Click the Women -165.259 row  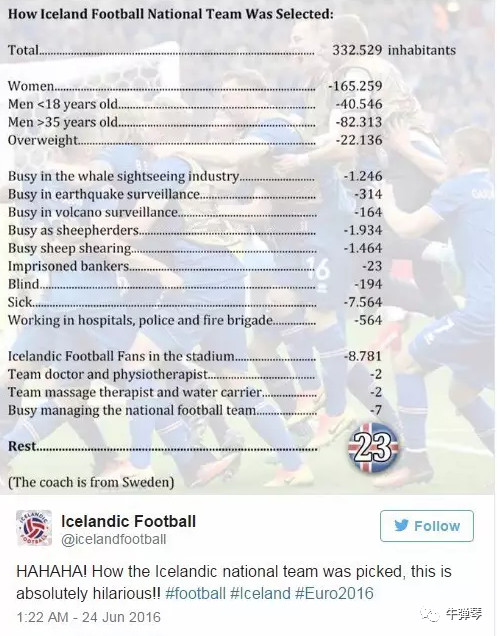point(195,86)
